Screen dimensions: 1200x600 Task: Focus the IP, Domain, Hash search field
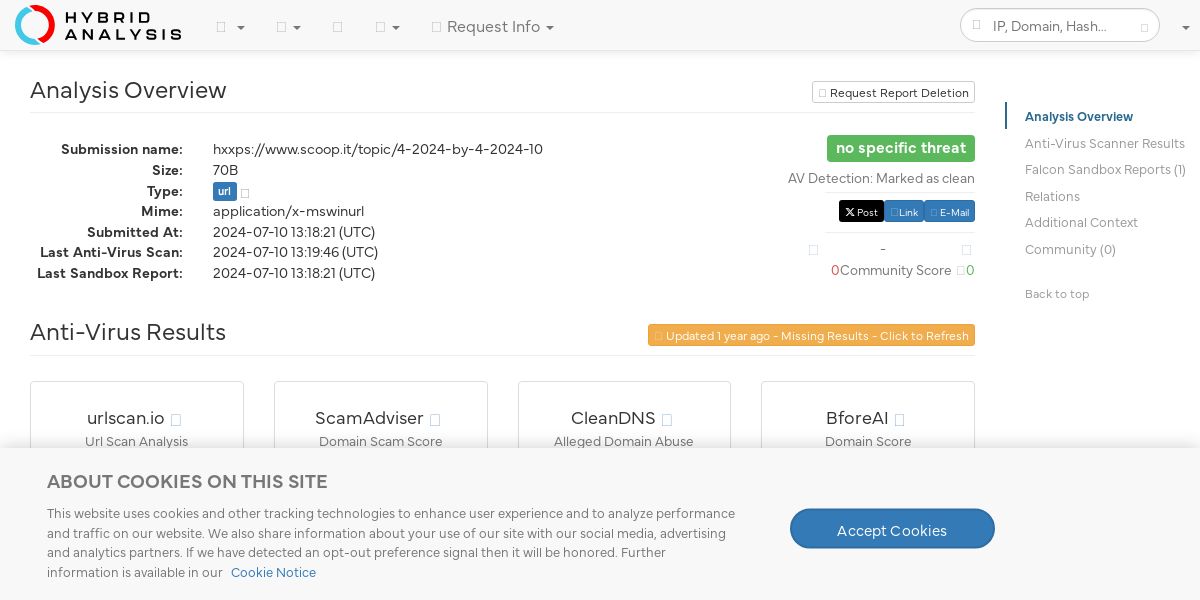(1060, 26)
